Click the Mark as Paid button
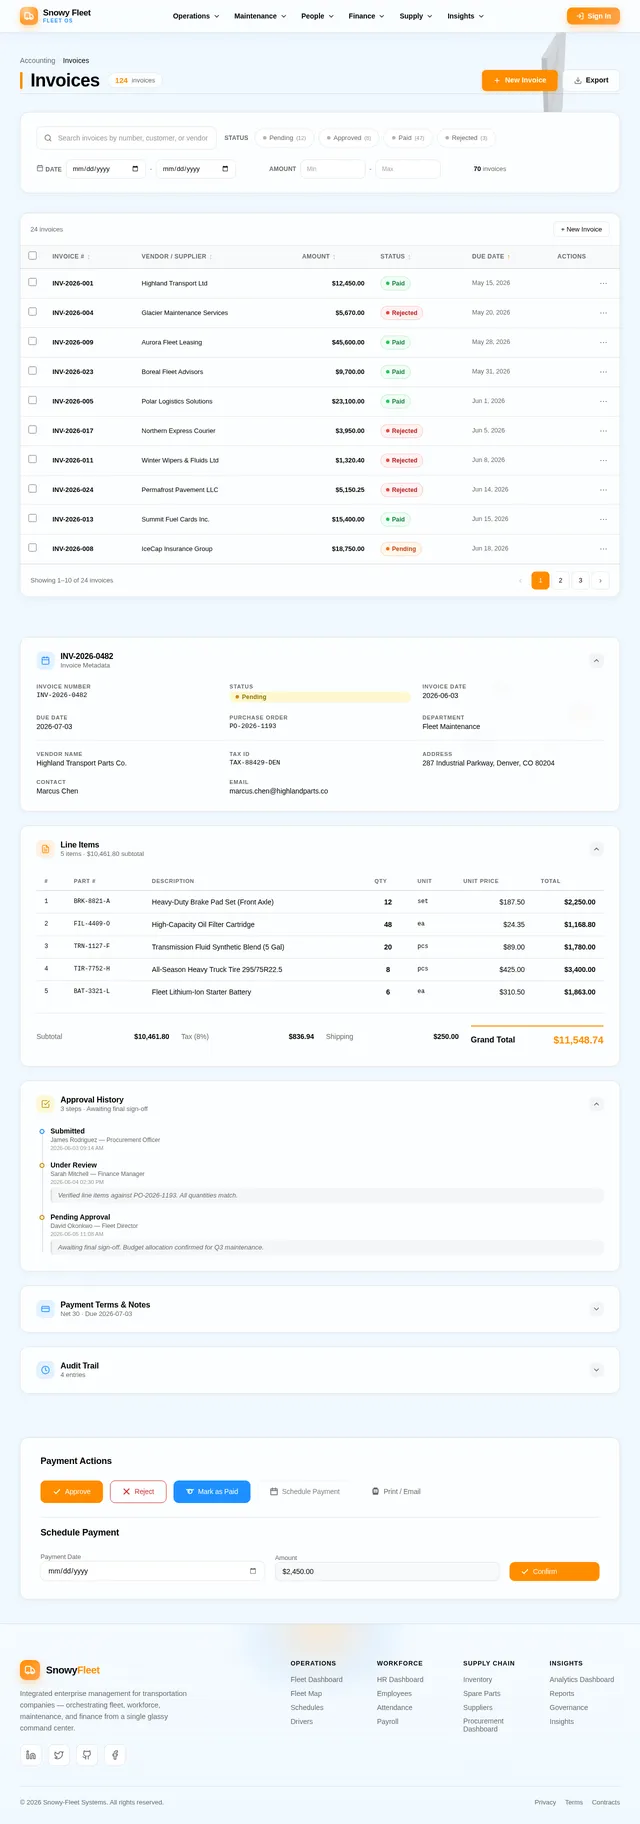The image size is (640, 1824). click(x=212, y=1491)
